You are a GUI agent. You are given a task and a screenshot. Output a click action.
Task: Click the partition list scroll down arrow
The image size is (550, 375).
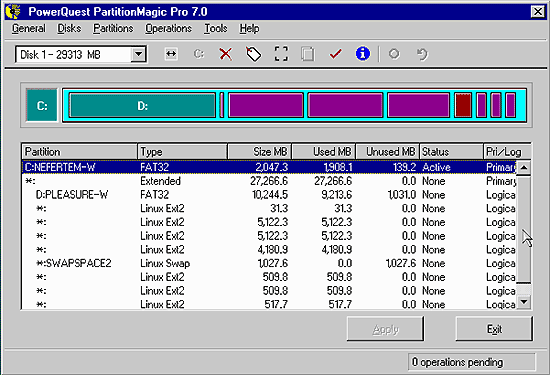[x=524, y=302]
